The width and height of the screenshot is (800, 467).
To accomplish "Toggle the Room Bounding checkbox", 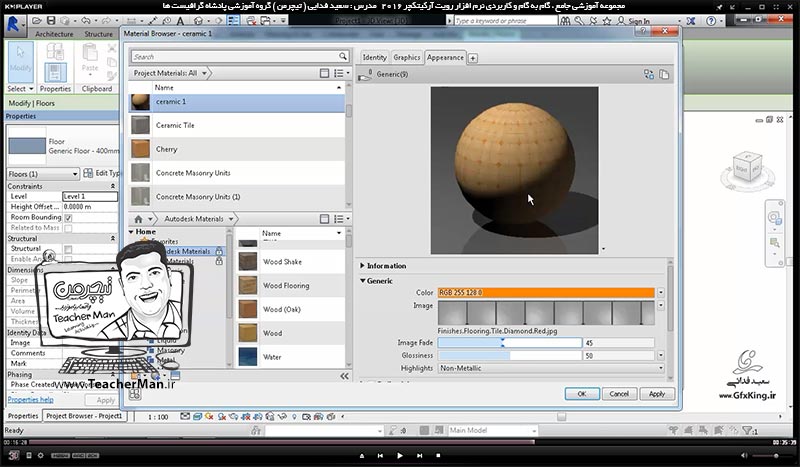I will pyautogui.click(x=68, y=218).
